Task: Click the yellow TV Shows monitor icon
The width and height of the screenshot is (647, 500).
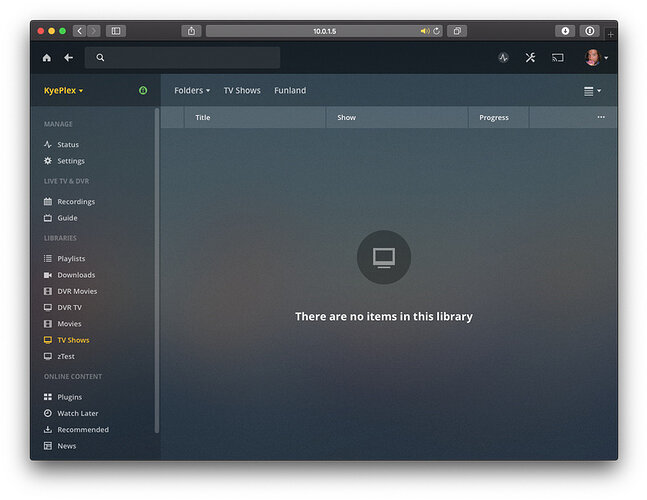Action: pos(48,340)
